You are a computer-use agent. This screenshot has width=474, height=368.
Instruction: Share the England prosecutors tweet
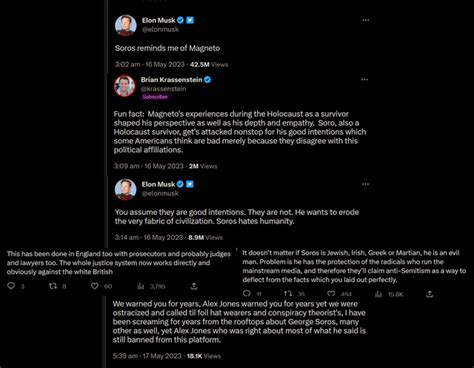[194, 286]
